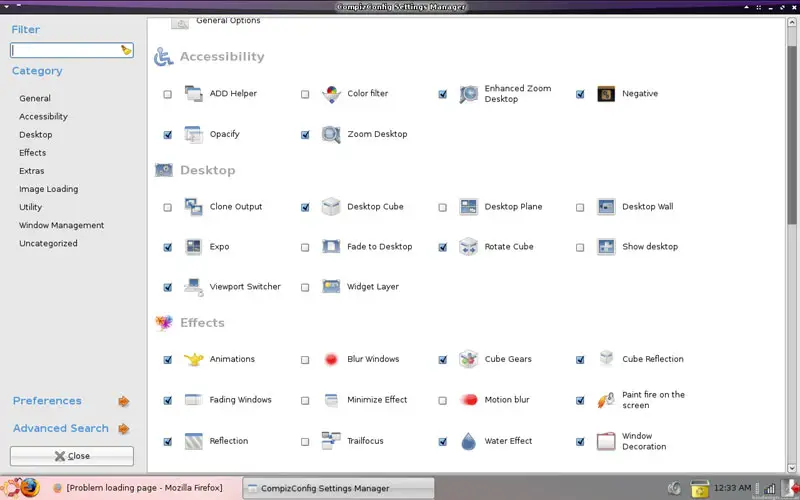Enable the Trailfocus checkbox
800x500 pixels.
click(x=305, y=442)
